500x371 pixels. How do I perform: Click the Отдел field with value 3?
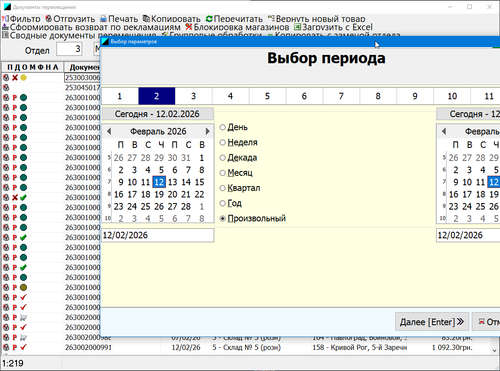[69, 49]
